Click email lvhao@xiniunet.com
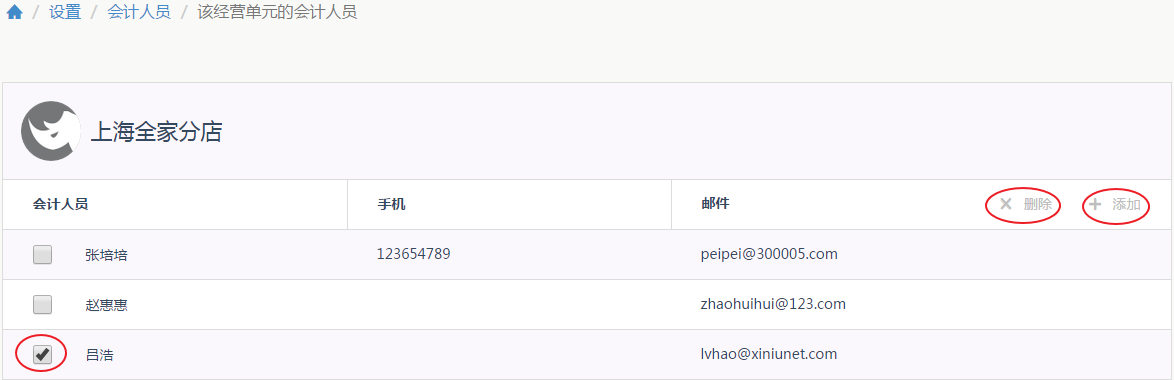The width and height of the screenshot is (1174, 380). click(769, 354)
